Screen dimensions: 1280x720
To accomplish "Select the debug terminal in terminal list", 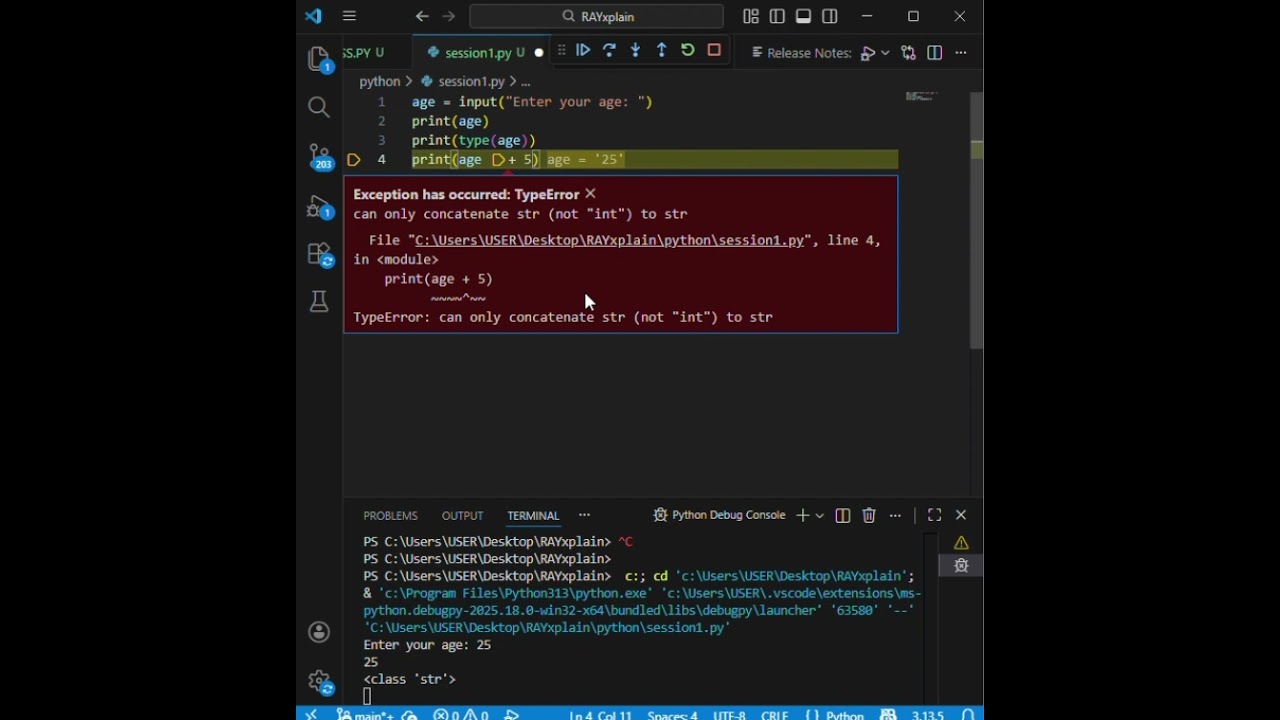I will coord(961,566).
